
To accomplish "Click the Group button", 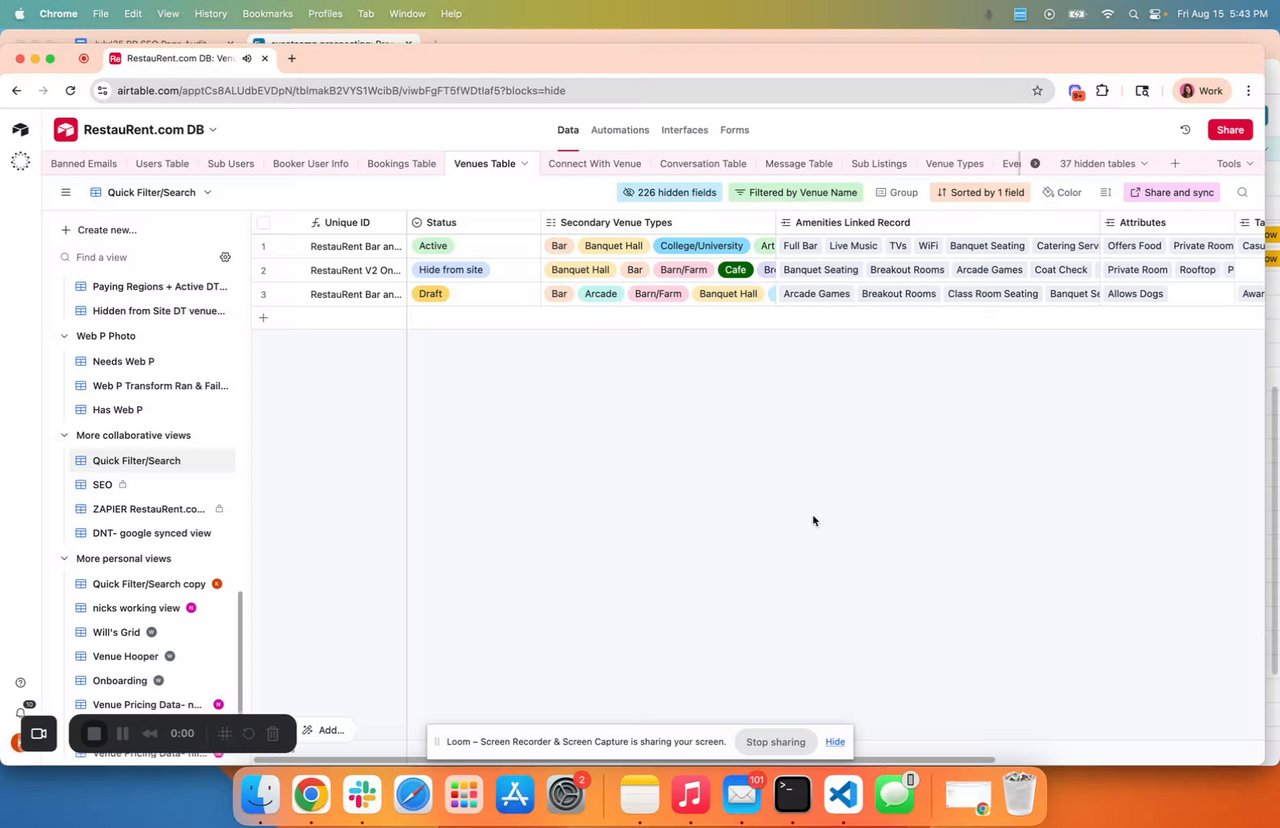I will click(897, 192).
